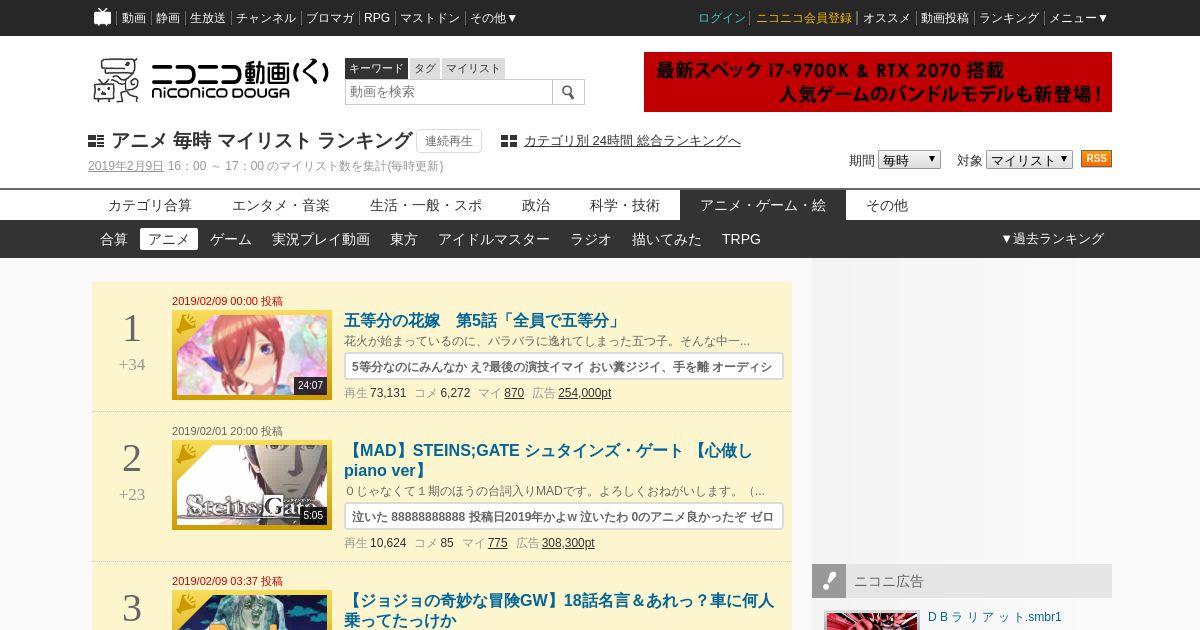Click ad megaphone icon on 五等分の花嫁 thumbnail
The height and width of the screenshot is (630, 1200).
(x=186, y=322)
